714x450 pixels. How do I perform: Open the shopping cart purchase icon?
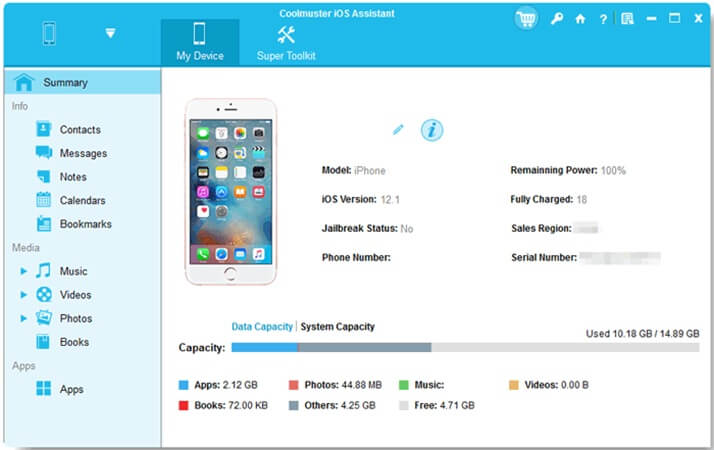click(526, 19)
